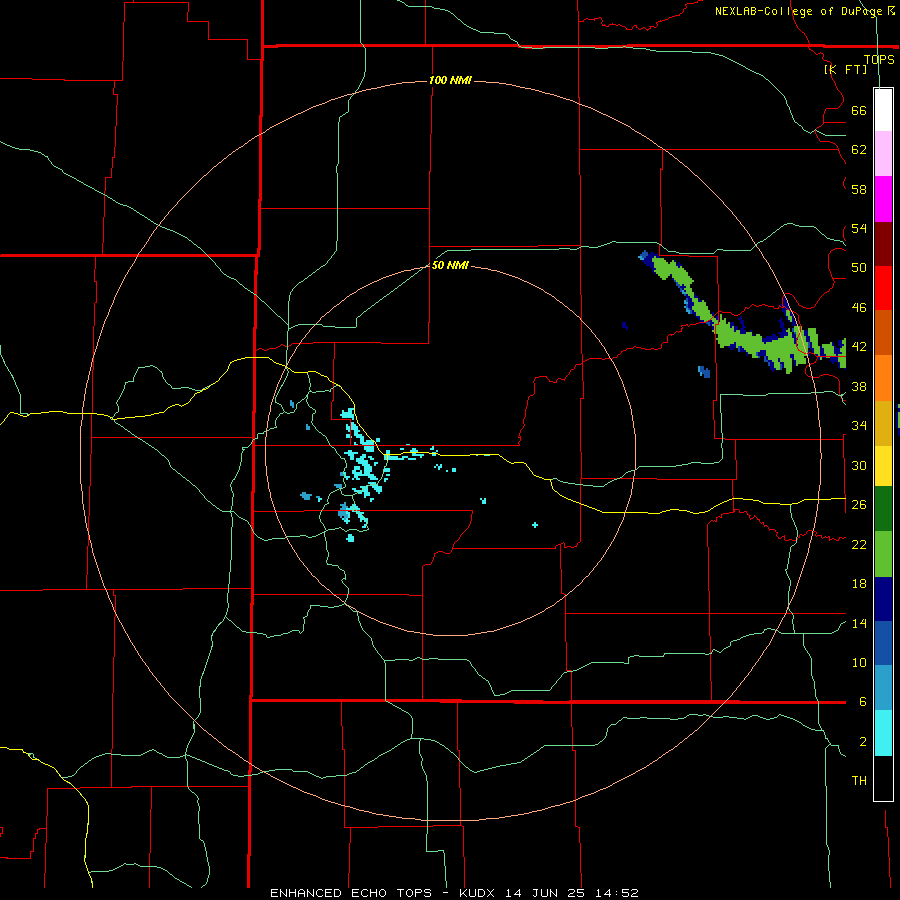Click the legend value "58"
Screen dimensions: 900x900
click(x=859, y=189)
